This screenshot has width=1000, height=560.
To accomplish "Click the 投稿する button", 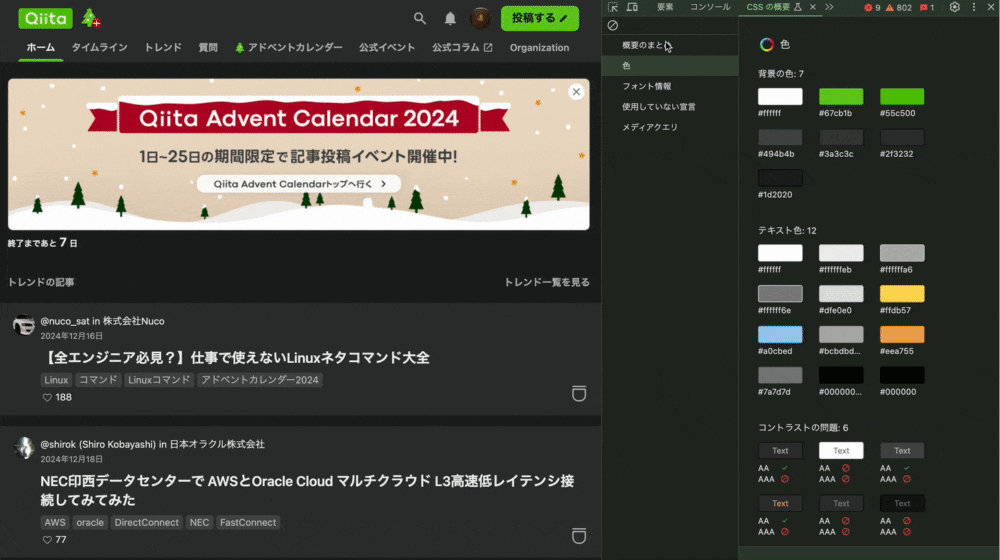I will (540, 18).
